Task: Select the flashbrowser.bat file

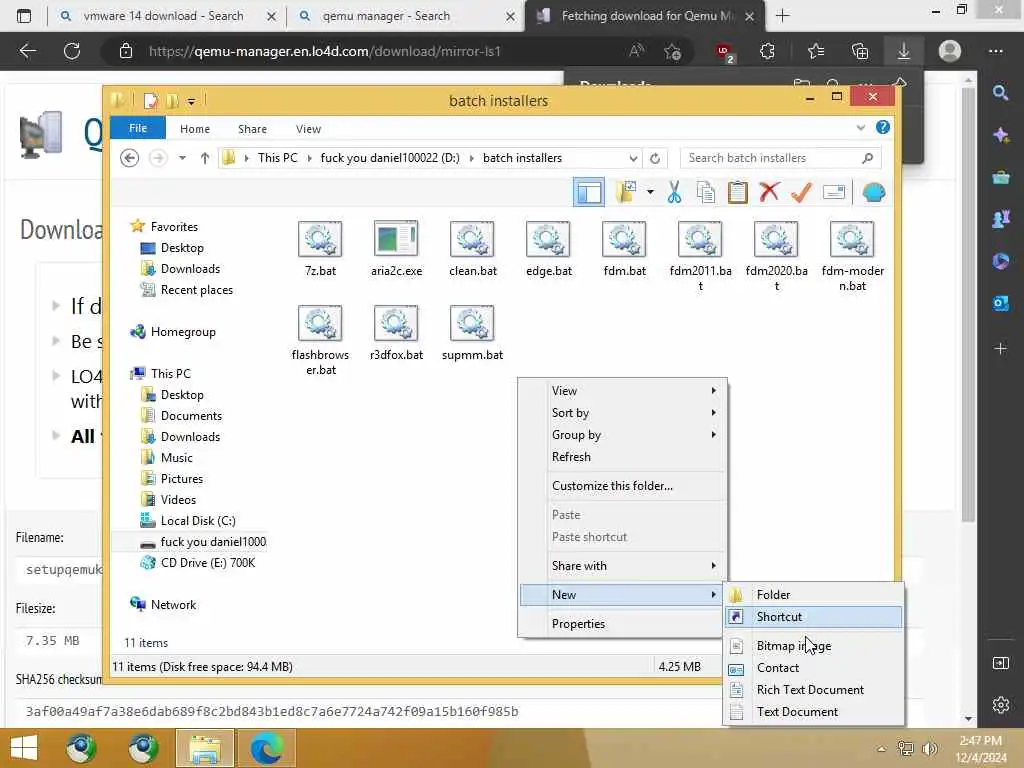Action: tap(320, 340)
